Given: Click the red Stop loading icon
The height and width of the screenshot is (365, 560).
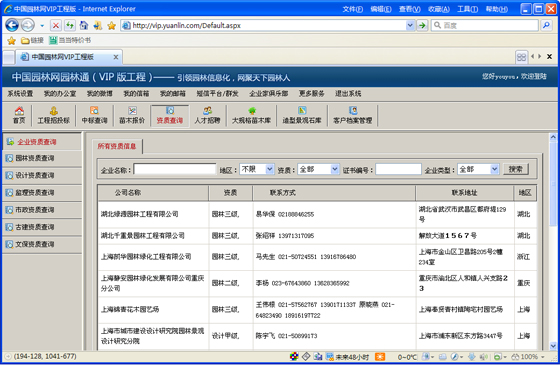Looking at the screenshot, I should (x=56, y=25).
